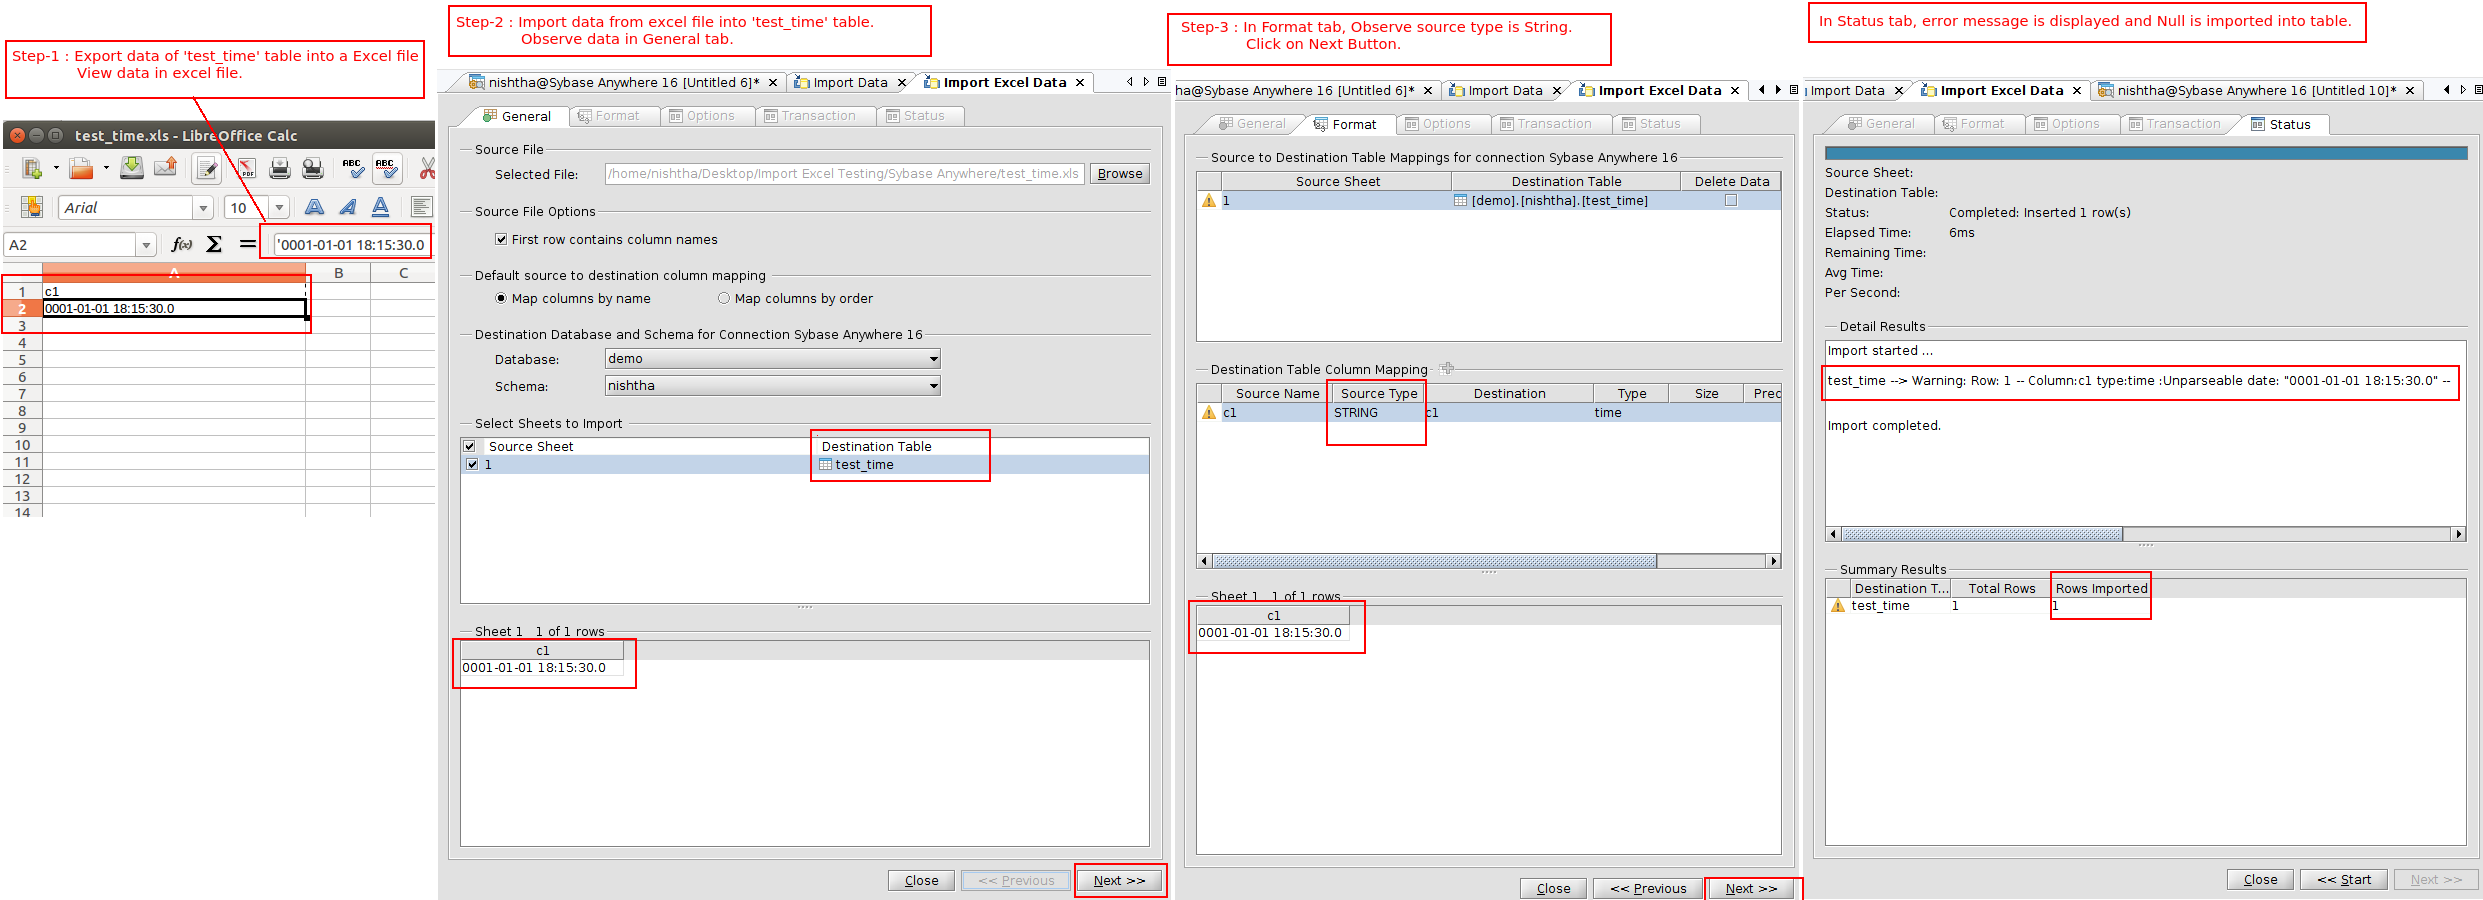Image resolution: width=2483 pixels, height=900 pixels.
Task: Click the Cut scissors icon
Action: (427, 168)
